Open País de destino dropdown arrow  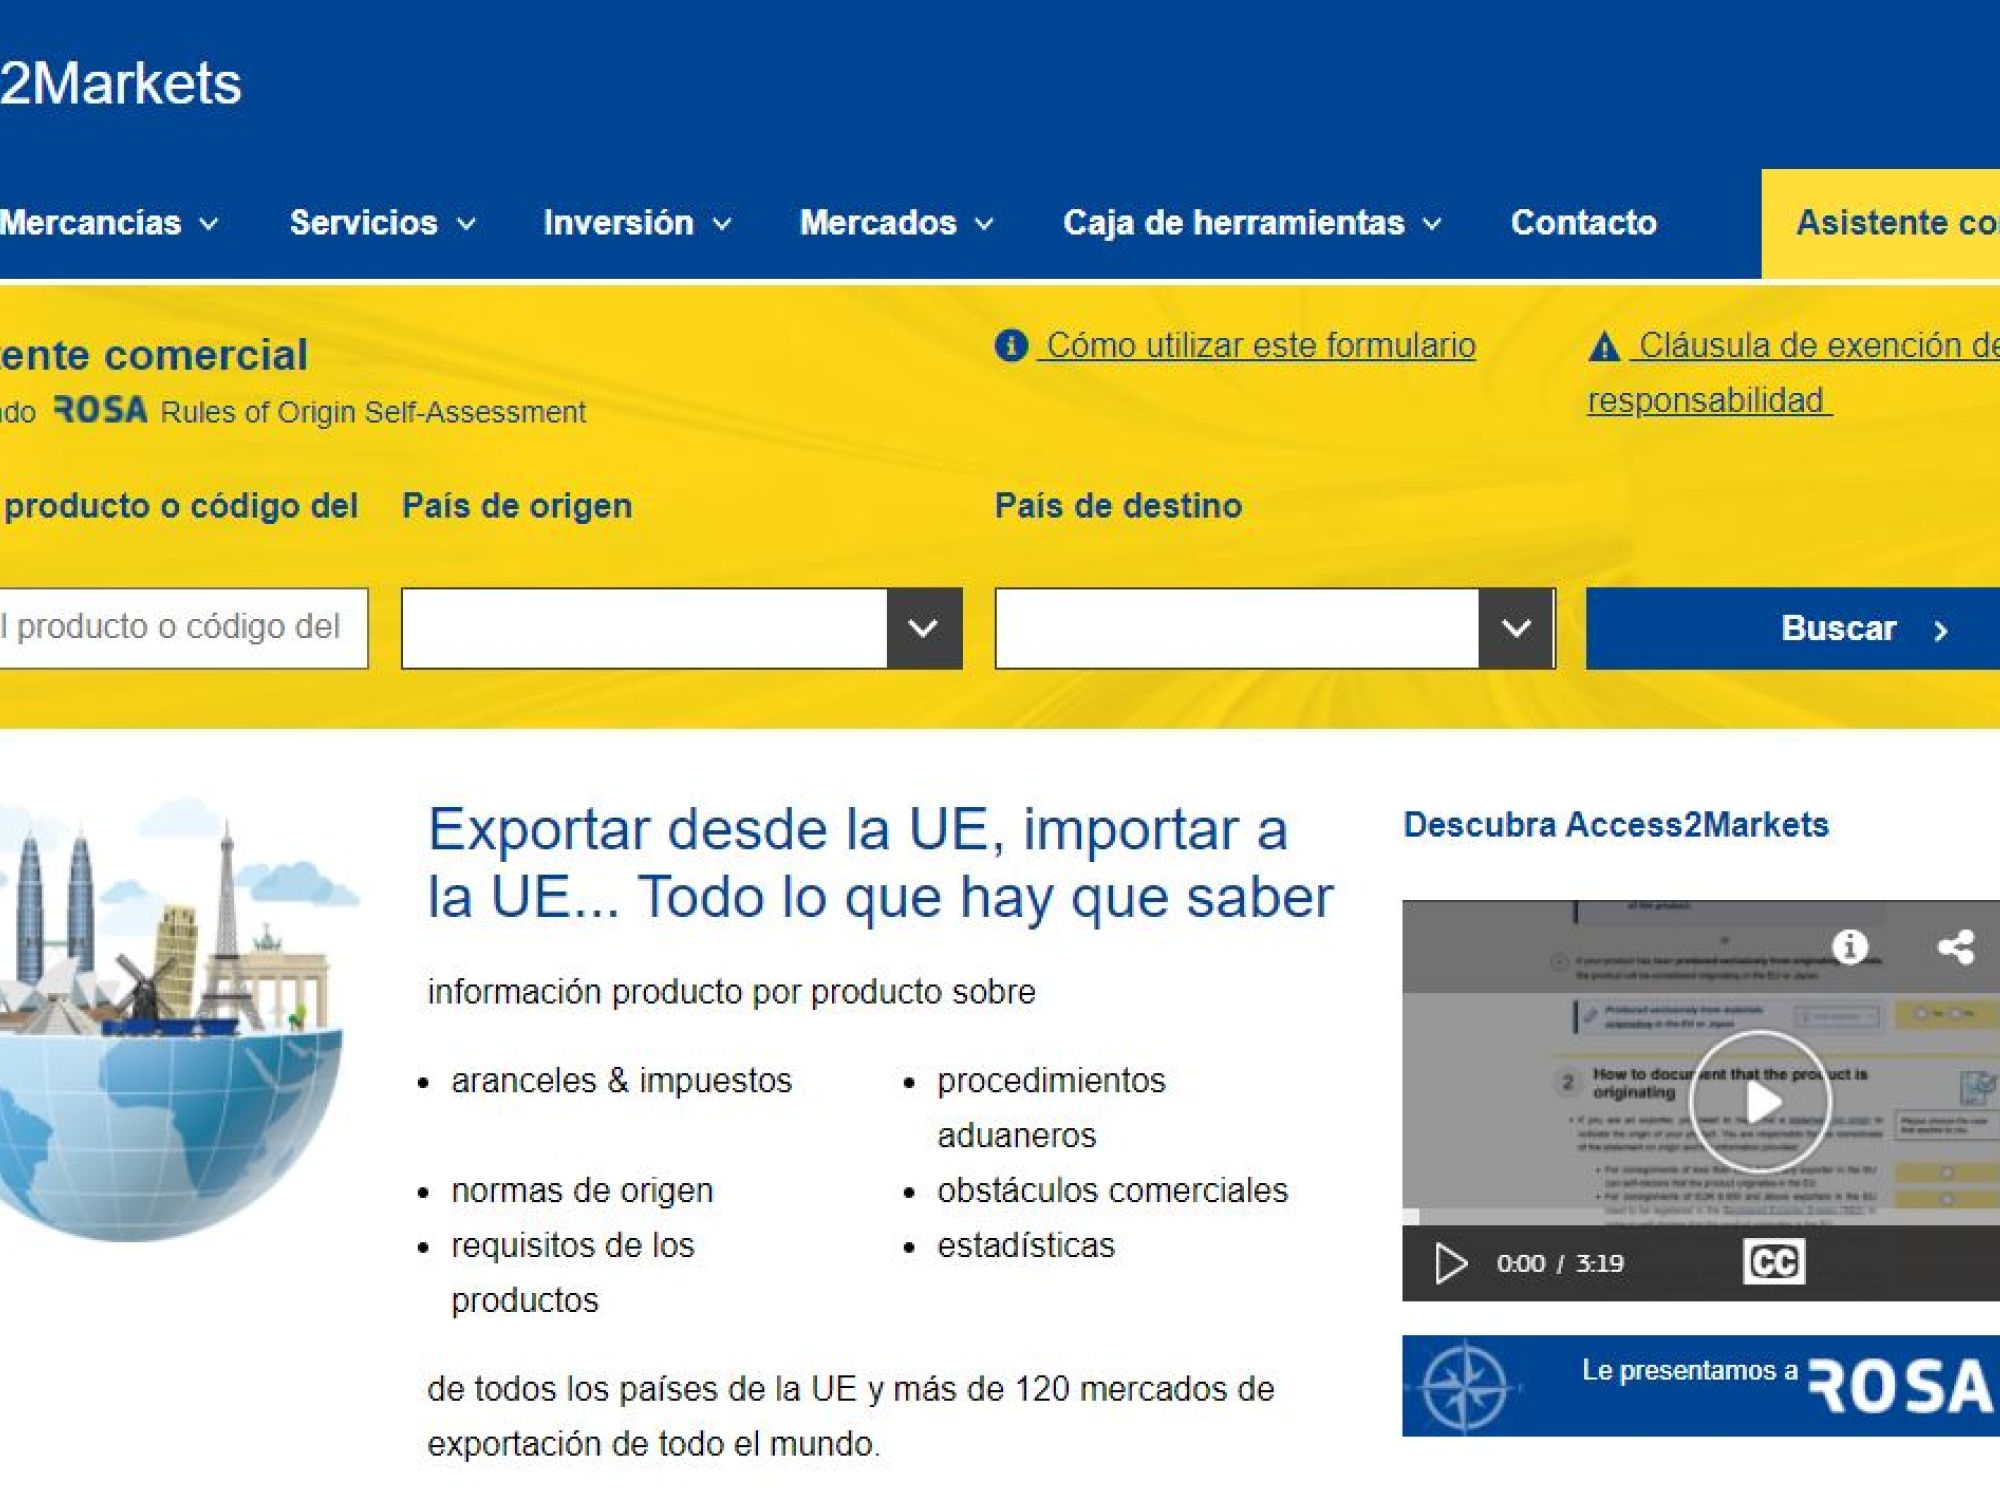click(1516, 628)
